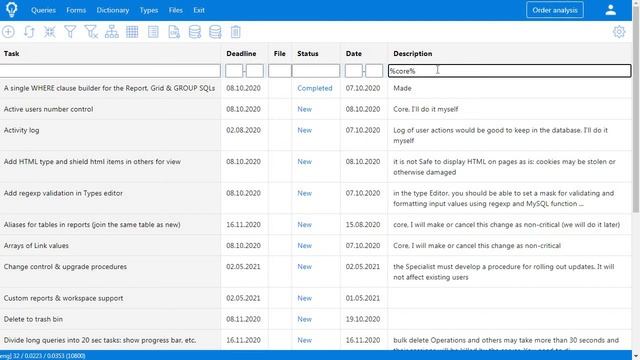Click the collapse arrows toolbar icon
The height and width of the screenshot is (360, 640).
coord(50,32)
